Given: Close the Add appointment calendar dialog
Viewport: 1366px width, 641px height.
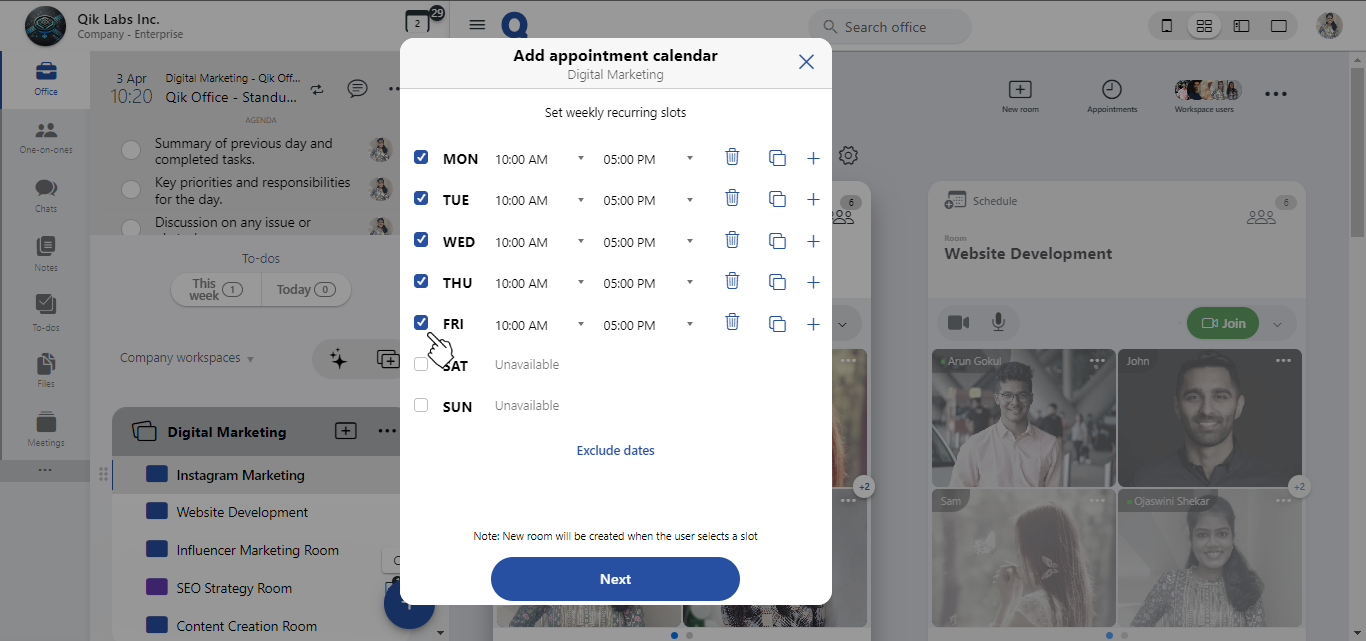Looking at the screenshot, I should (x=806, y=62).
